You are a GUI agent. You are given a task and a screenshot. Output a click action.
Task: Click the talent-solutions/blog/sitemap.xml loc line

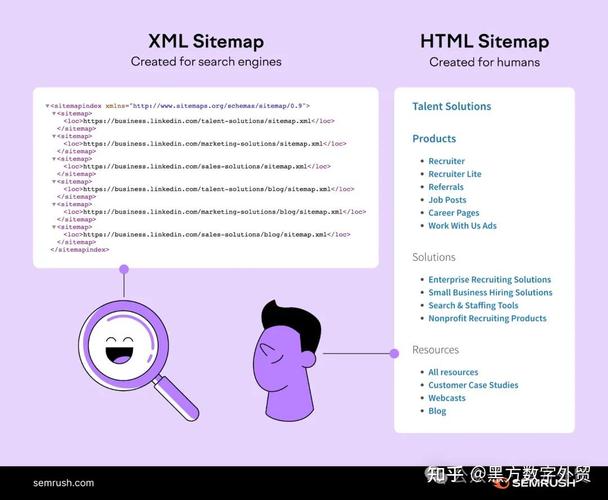click(x=209, y=189)
